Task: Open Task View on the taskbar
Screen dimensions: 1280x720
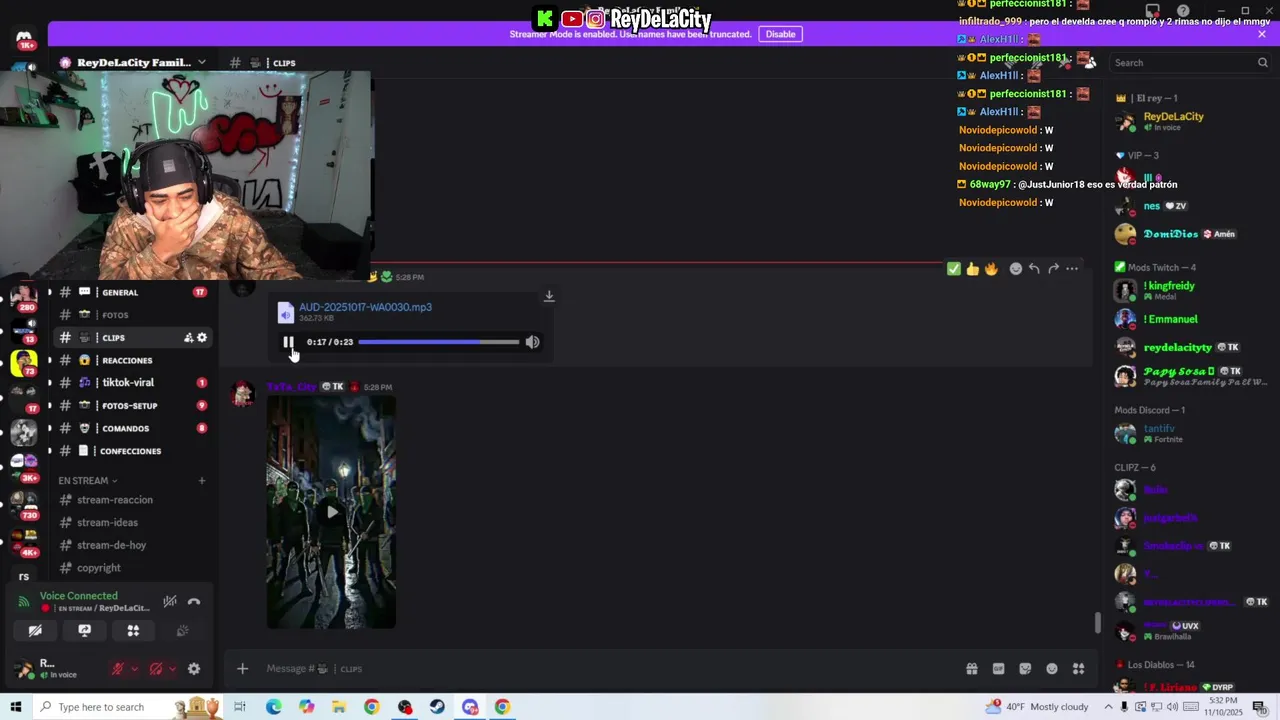Action: (240, 707)
